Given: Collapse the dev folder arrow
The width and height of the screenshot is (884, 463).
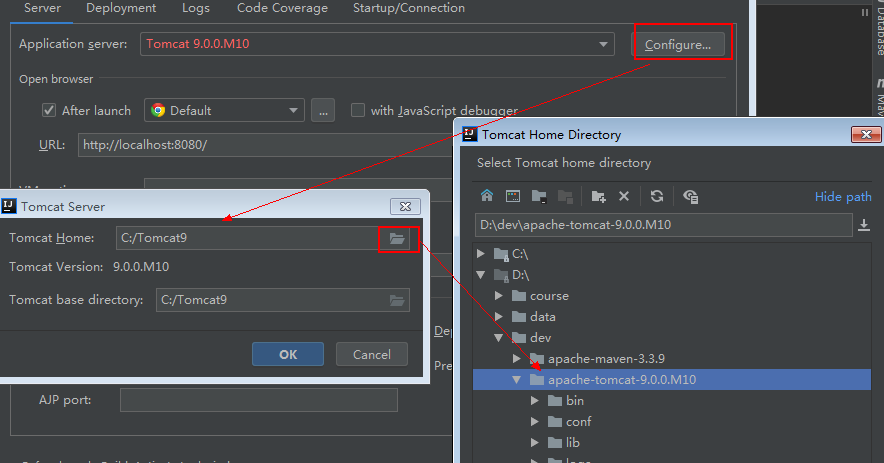Looking at the screenshot, I should [x=498, y=338].
